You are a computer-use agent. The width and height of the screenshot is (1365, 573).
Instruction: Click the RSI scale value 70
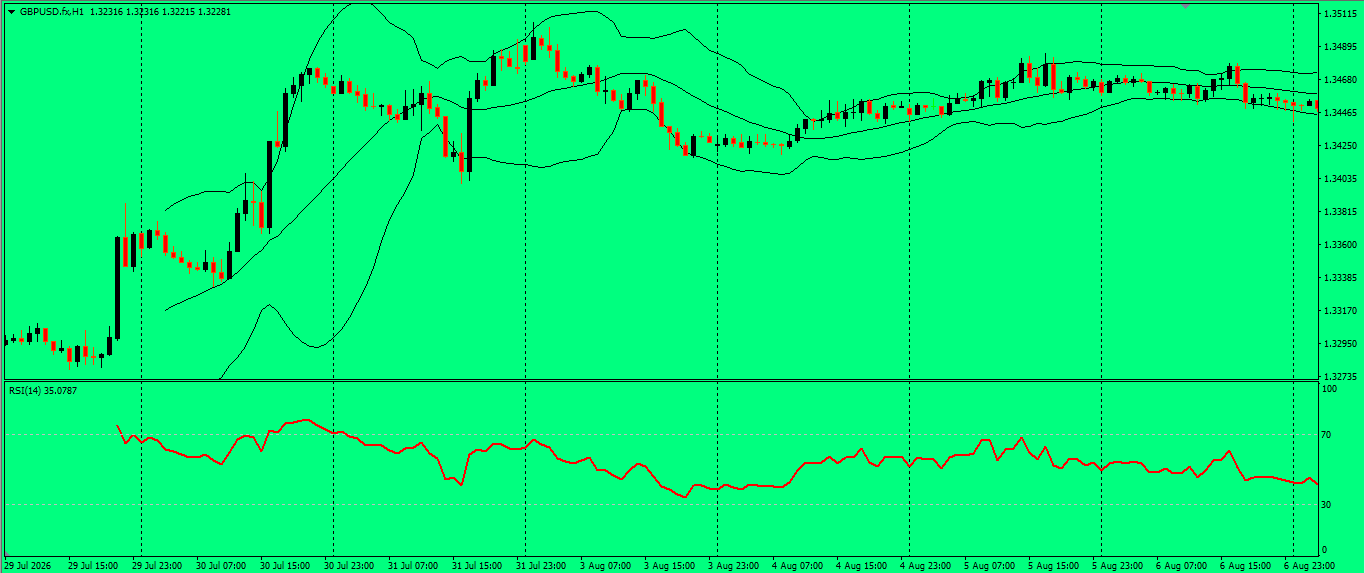pyautogui.click(x=1328, y=435)
